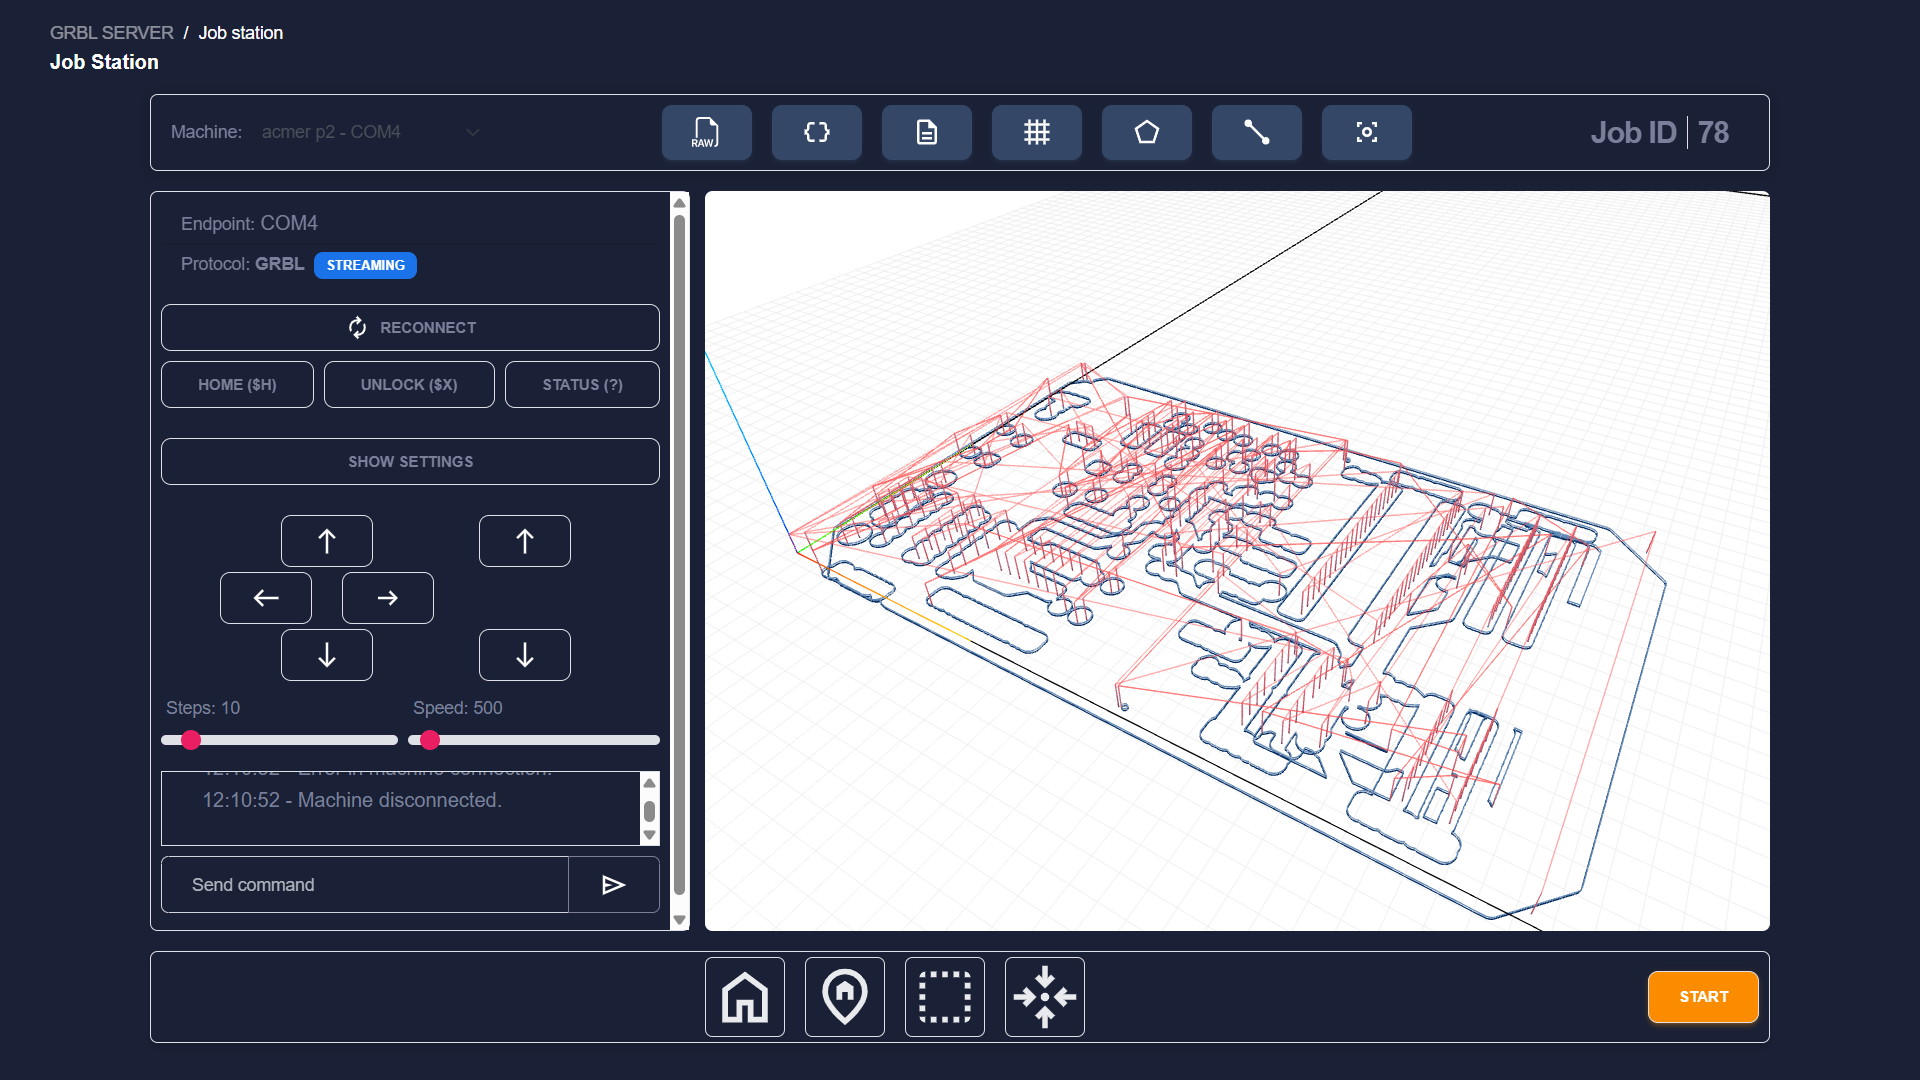This screenshot has width=1920, height=1080.
Task: Click the control panel scrollbar down arrow
Action: click(x=680, y=919)
